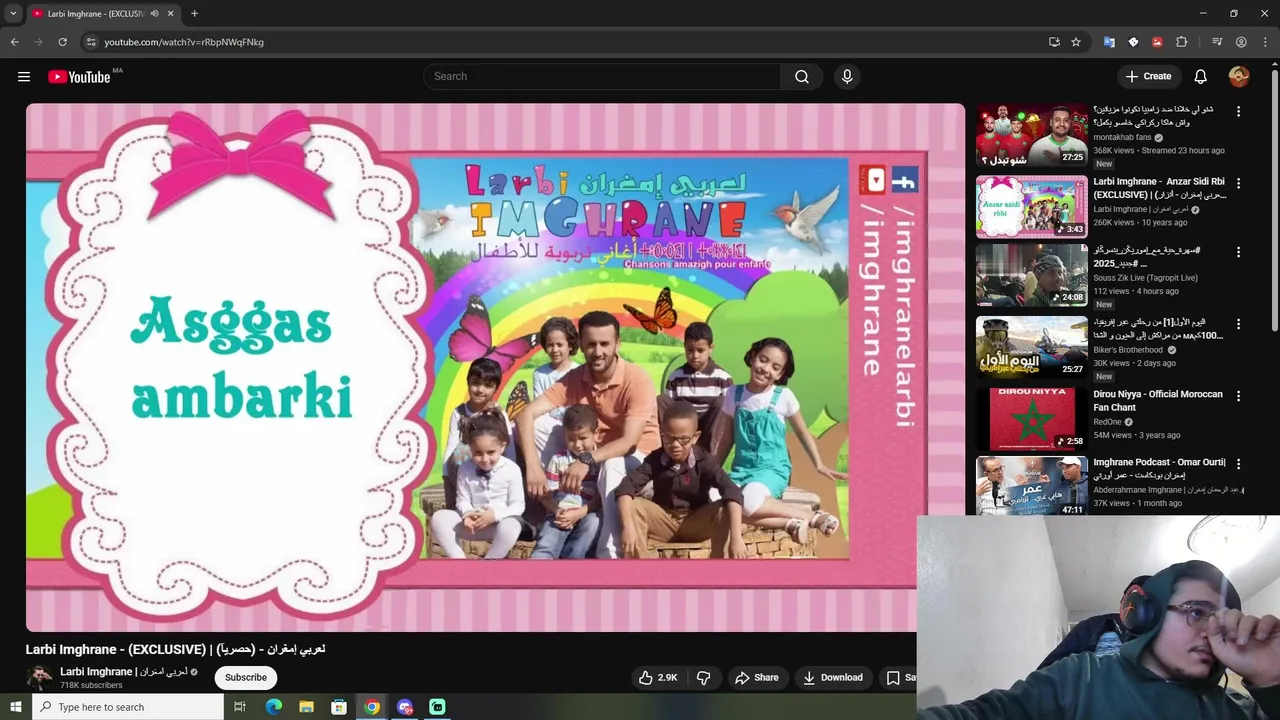Click the video player area
Viewport: 1280px width, 720px height.
click(x=495, y=367)
